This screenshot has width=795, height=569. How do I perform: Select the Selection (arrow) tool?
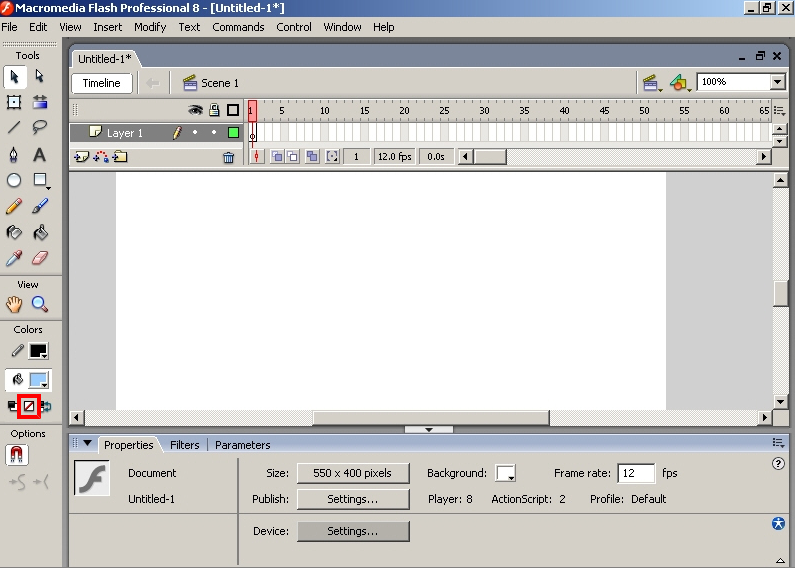point(14,77)
